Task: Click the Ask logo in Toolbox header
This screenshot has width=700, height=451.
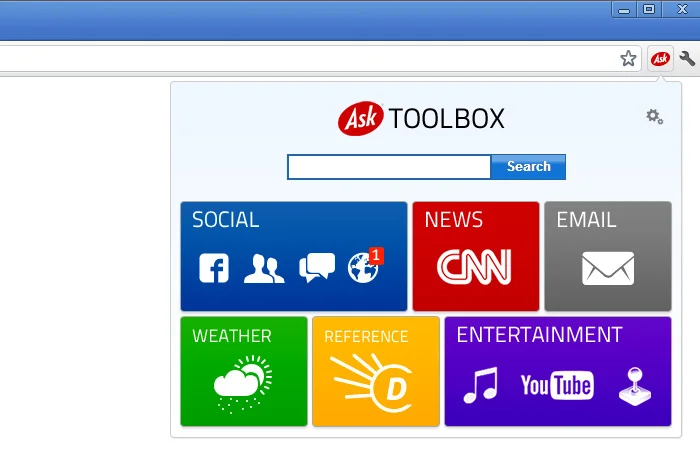Action: 361,118
